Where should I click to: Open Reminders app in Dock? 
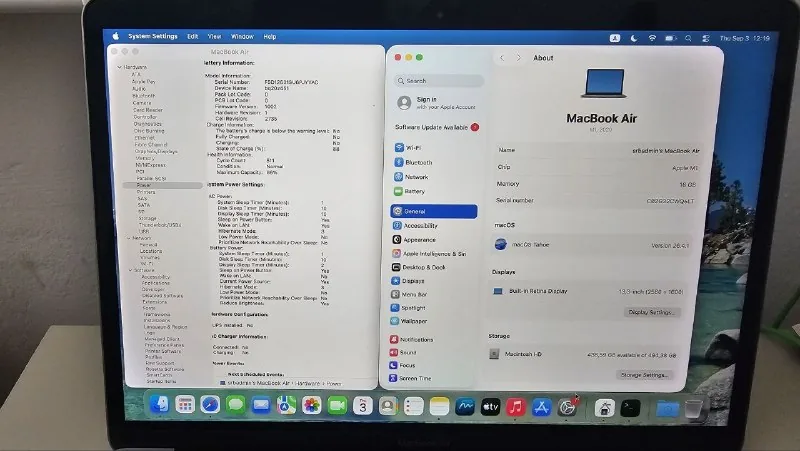413,407
